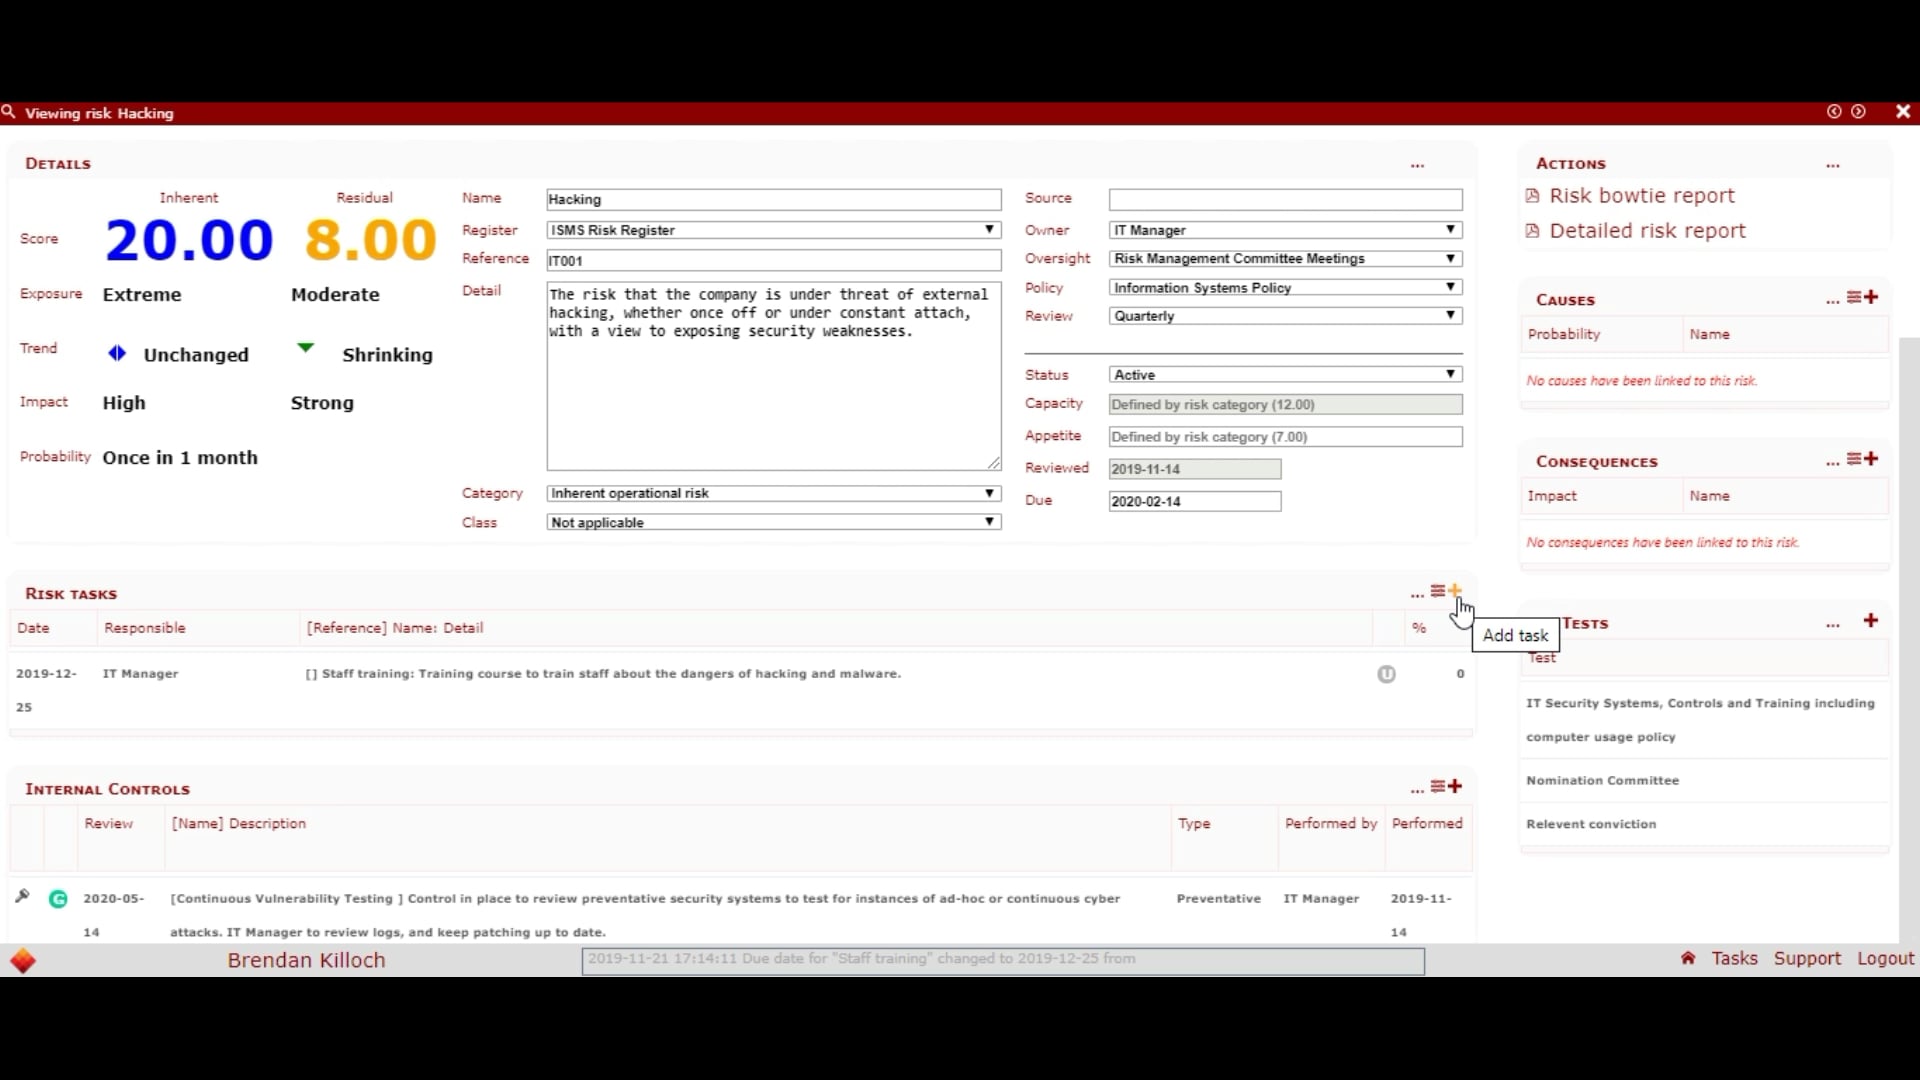Viewport: 1920px width, 1080px height.
Task: Open the Detailed risk report
Action: point(1648,230)
